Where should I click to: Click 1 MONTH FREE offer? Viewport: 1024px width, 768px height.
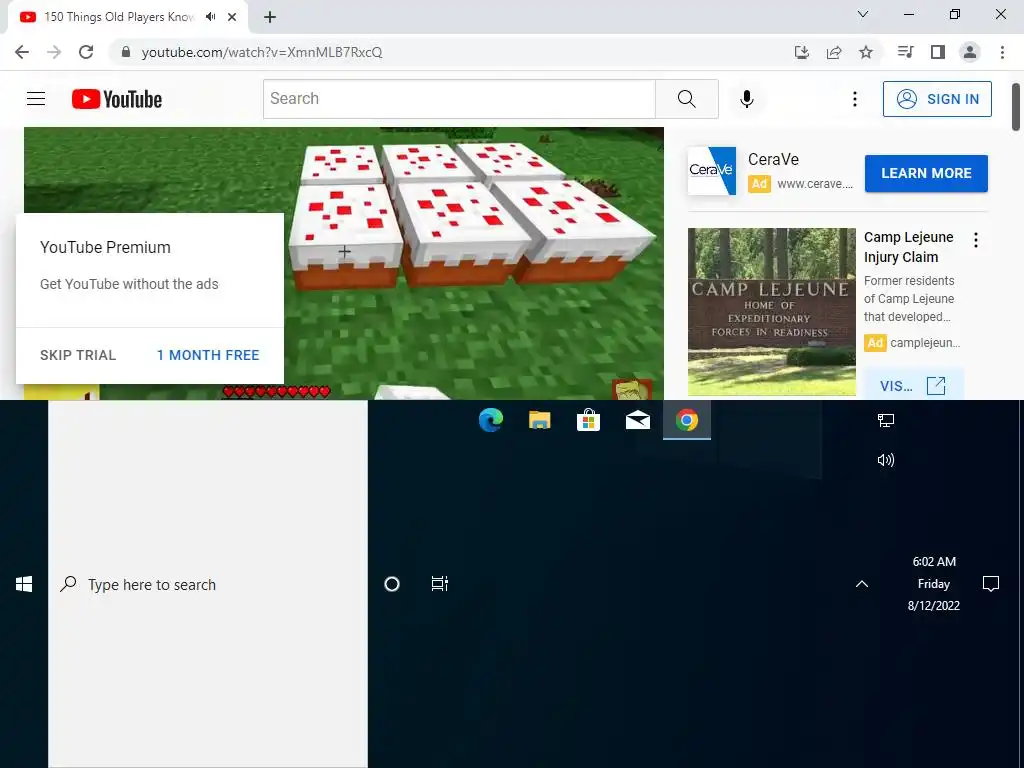point(208,355)
